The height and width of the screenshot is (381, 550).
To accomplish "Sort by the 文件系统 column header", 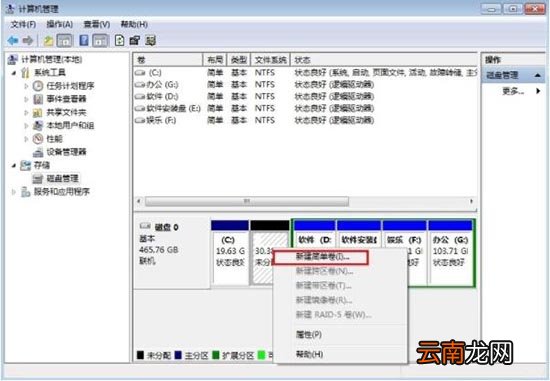I will (270, 60).
